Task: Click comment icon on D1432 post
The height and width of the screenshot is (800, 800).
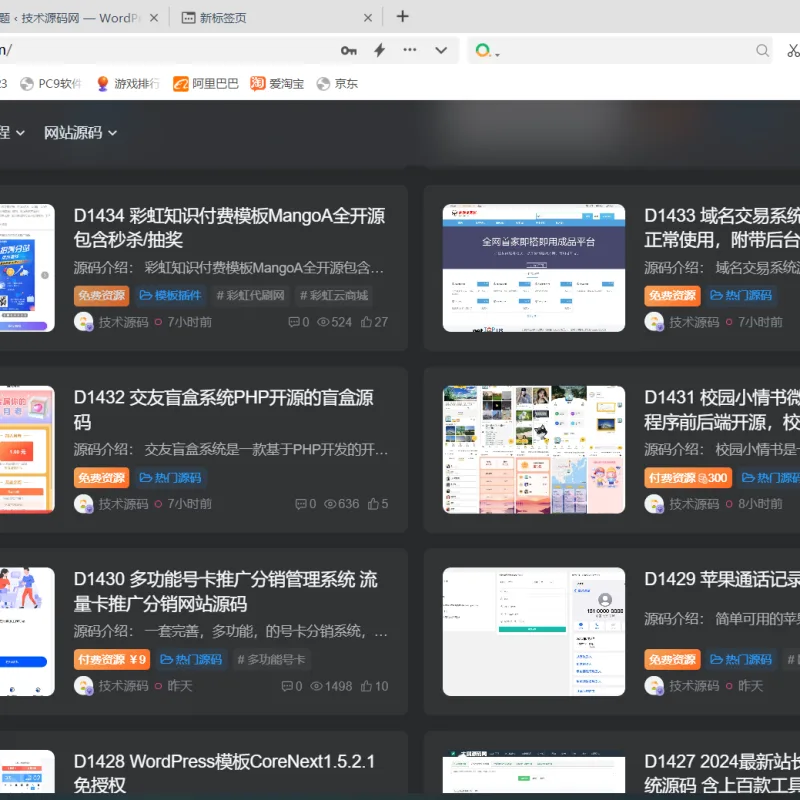Action: [301, 504]
